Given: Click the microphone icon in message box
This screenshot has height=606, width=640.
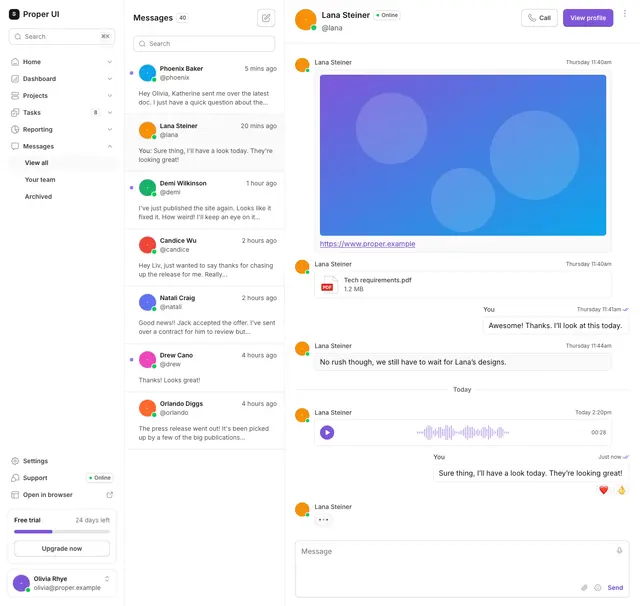Looking at the screenshot, I should coord(619,551).
